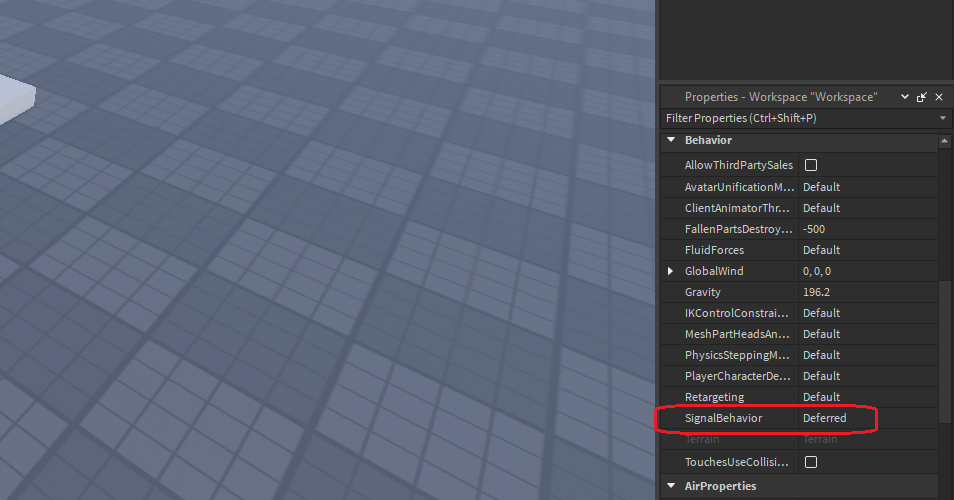Toggle the AllowThirdPartySales checkbox

(810, 165)
